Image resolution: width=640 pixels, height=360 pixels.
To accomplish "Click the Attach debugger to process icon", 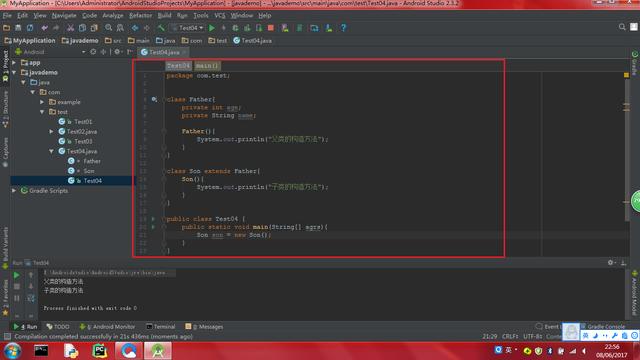I will [259, 28].
